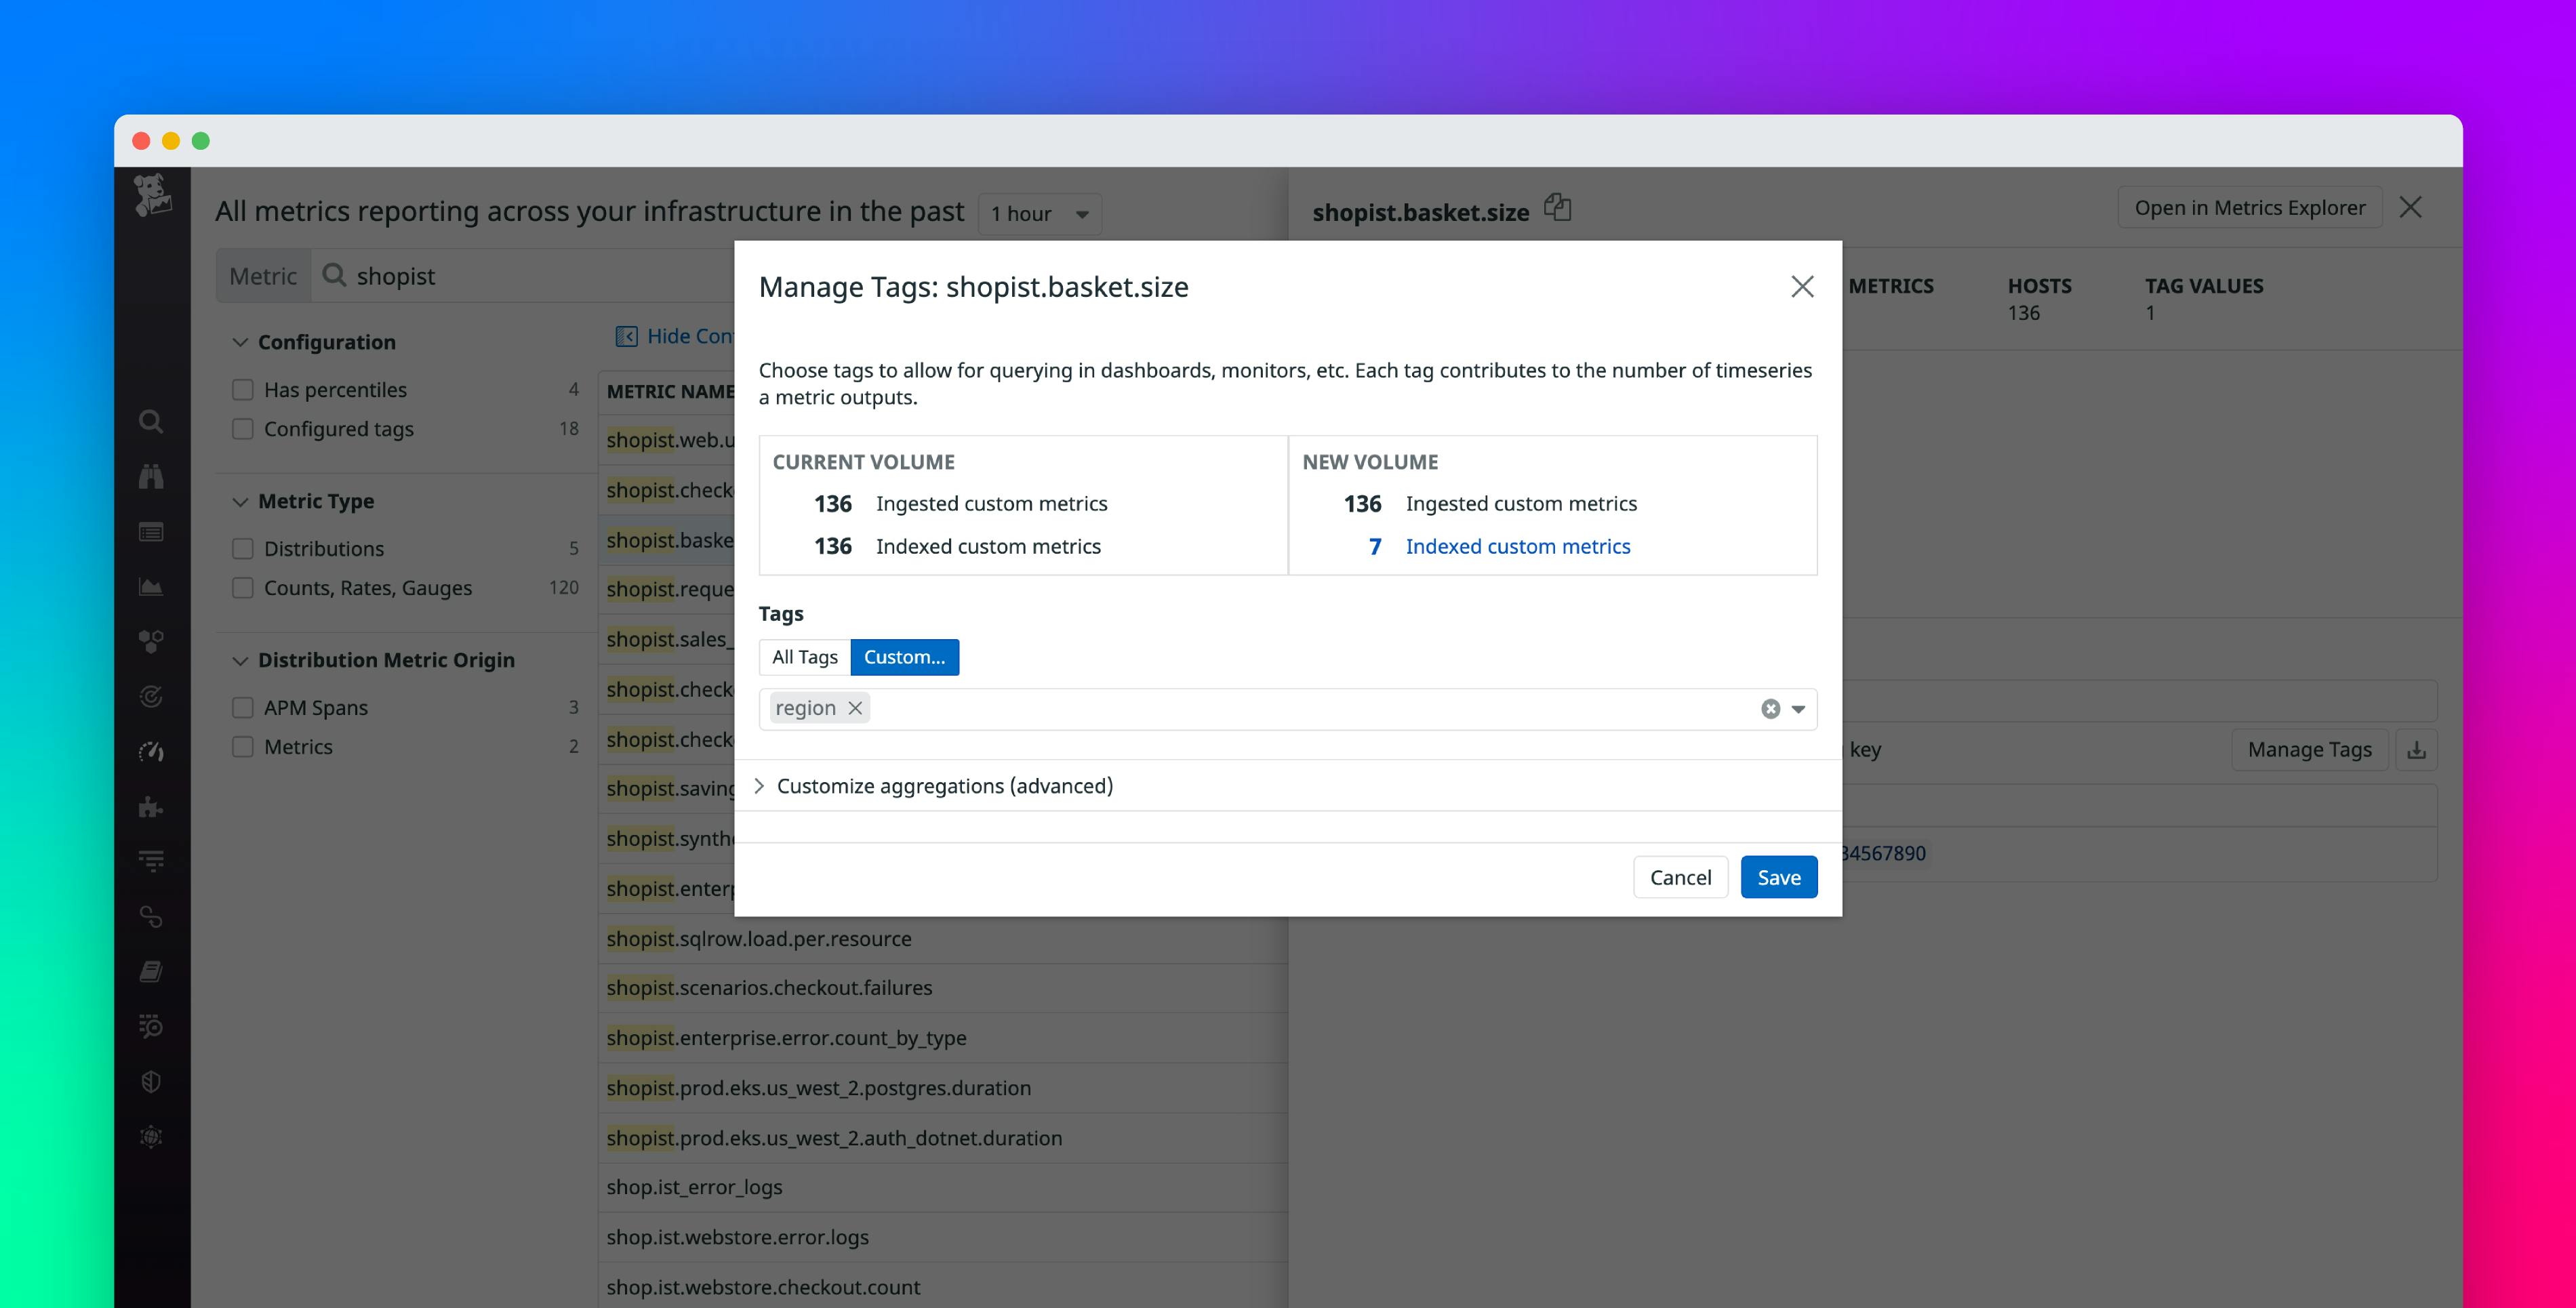This screenshot has height=1308, width=2576.
Task: Open the Security shield icon in sidebar
Action: point(151,1080)
